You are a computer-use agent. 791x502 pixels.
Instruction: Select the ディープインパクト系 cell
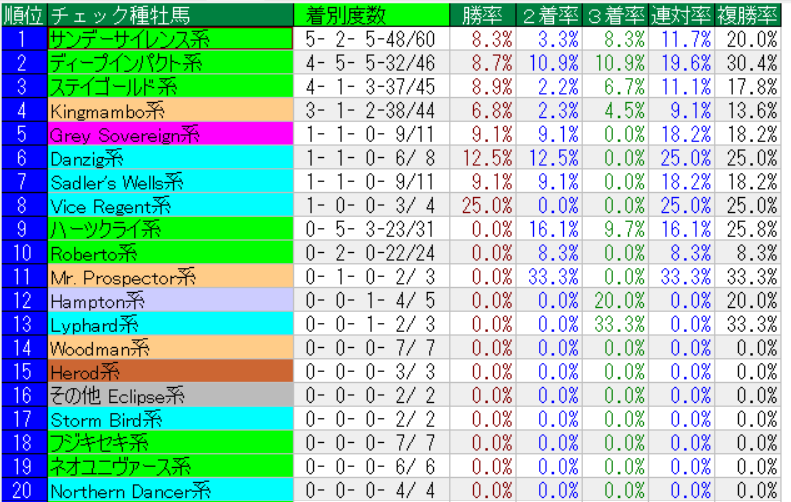(170, 62)
